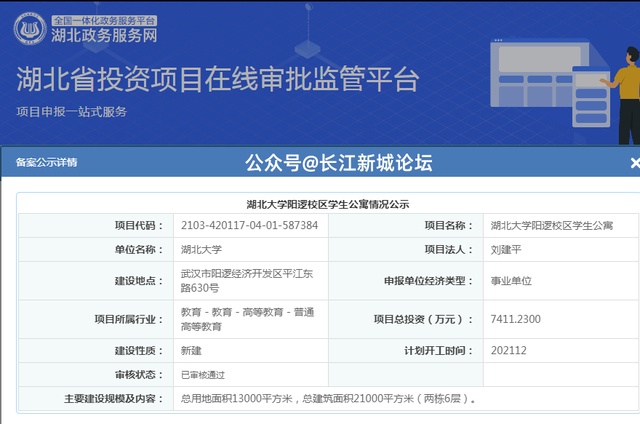
Task: Select the status value 已审核通过
Action: tap(203, 375)
